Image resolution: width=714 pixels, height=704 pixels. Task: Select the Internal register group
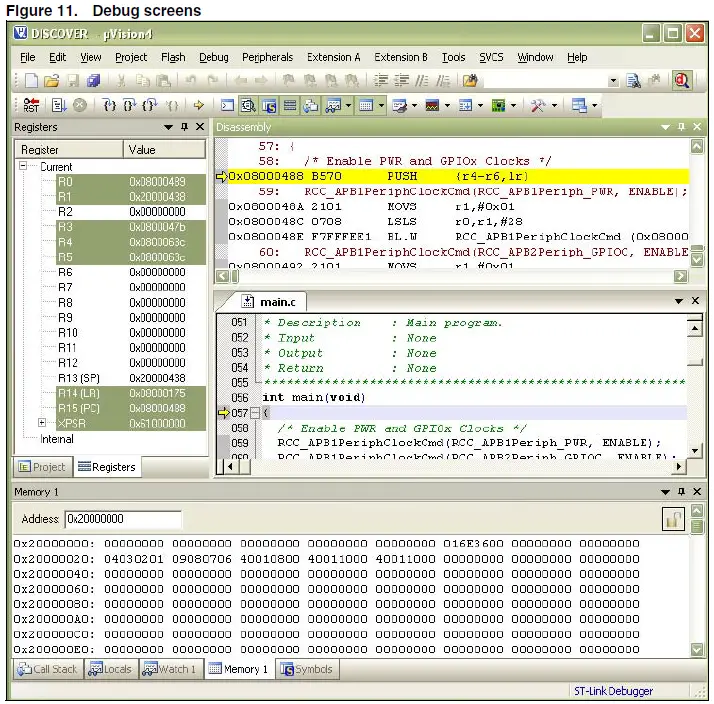[x=56, y=439]
